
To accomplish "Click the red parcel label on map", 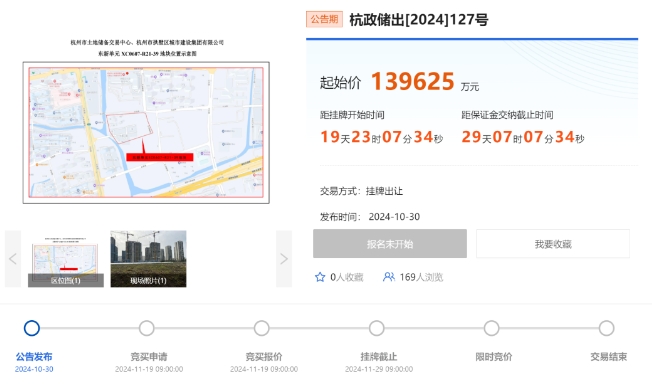I will click(x=160, y=157).
